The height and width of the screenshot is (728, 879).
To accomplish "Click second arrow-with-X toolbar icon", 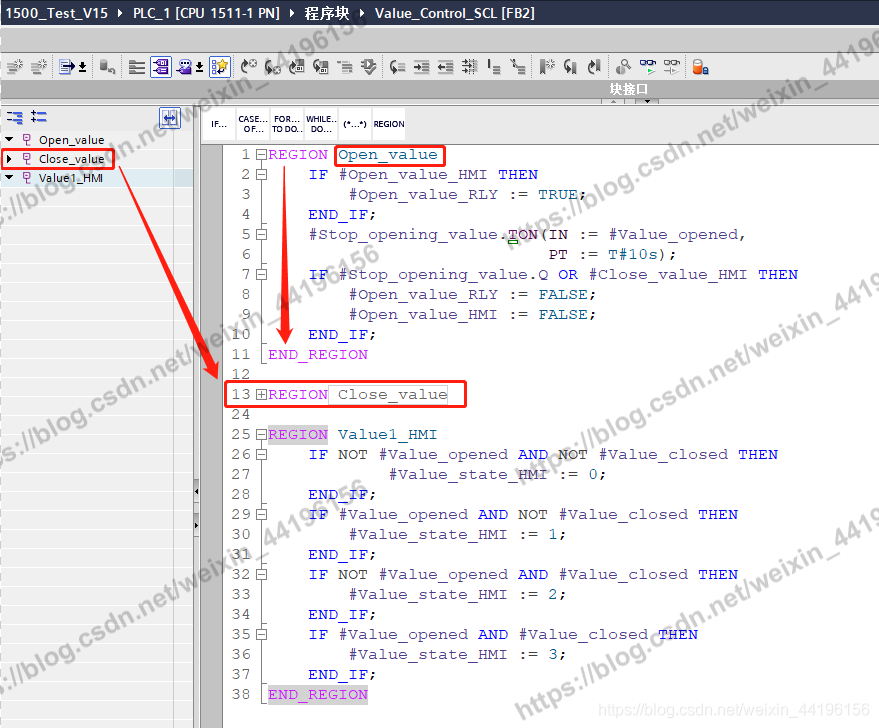I will pos(272,67).
